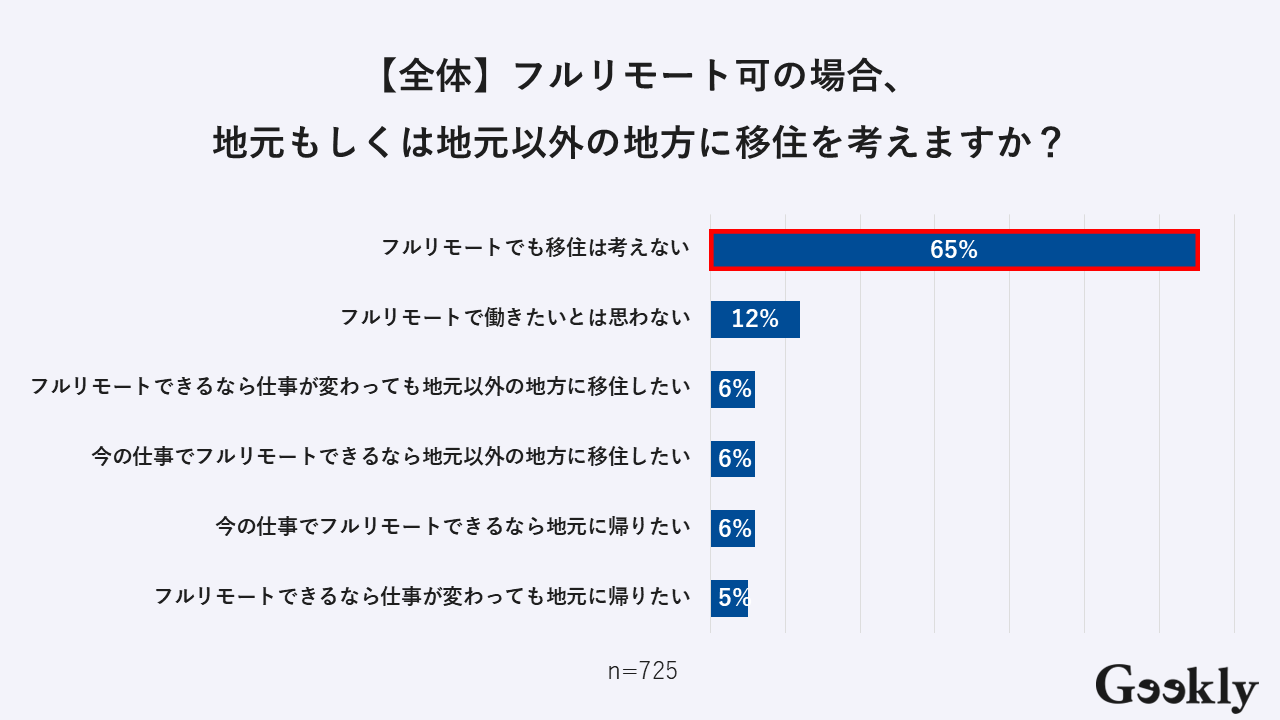The image size is (1280, 720).
Task: Click label フルリモートできるなら仕事が変わっても地元以外の地方に移住したい
Action: [x=361, y=387]
